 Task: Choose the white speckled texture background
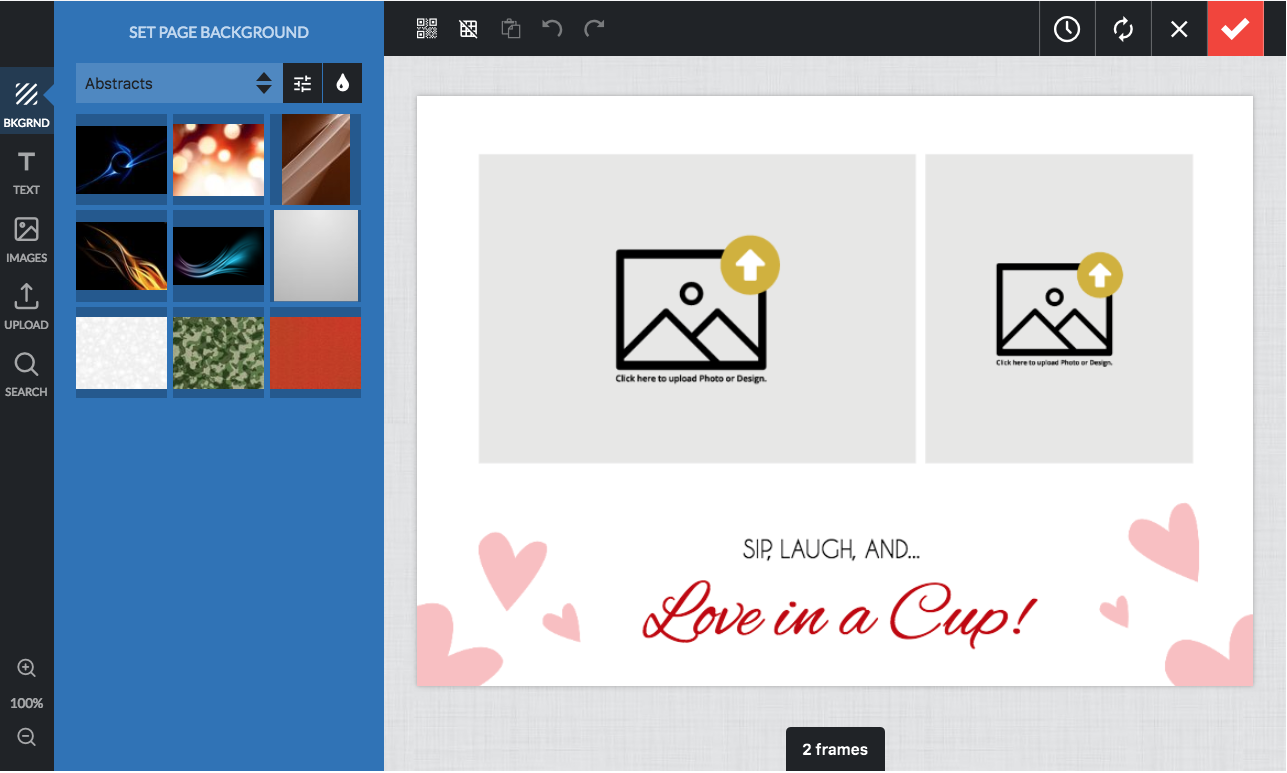122,353
